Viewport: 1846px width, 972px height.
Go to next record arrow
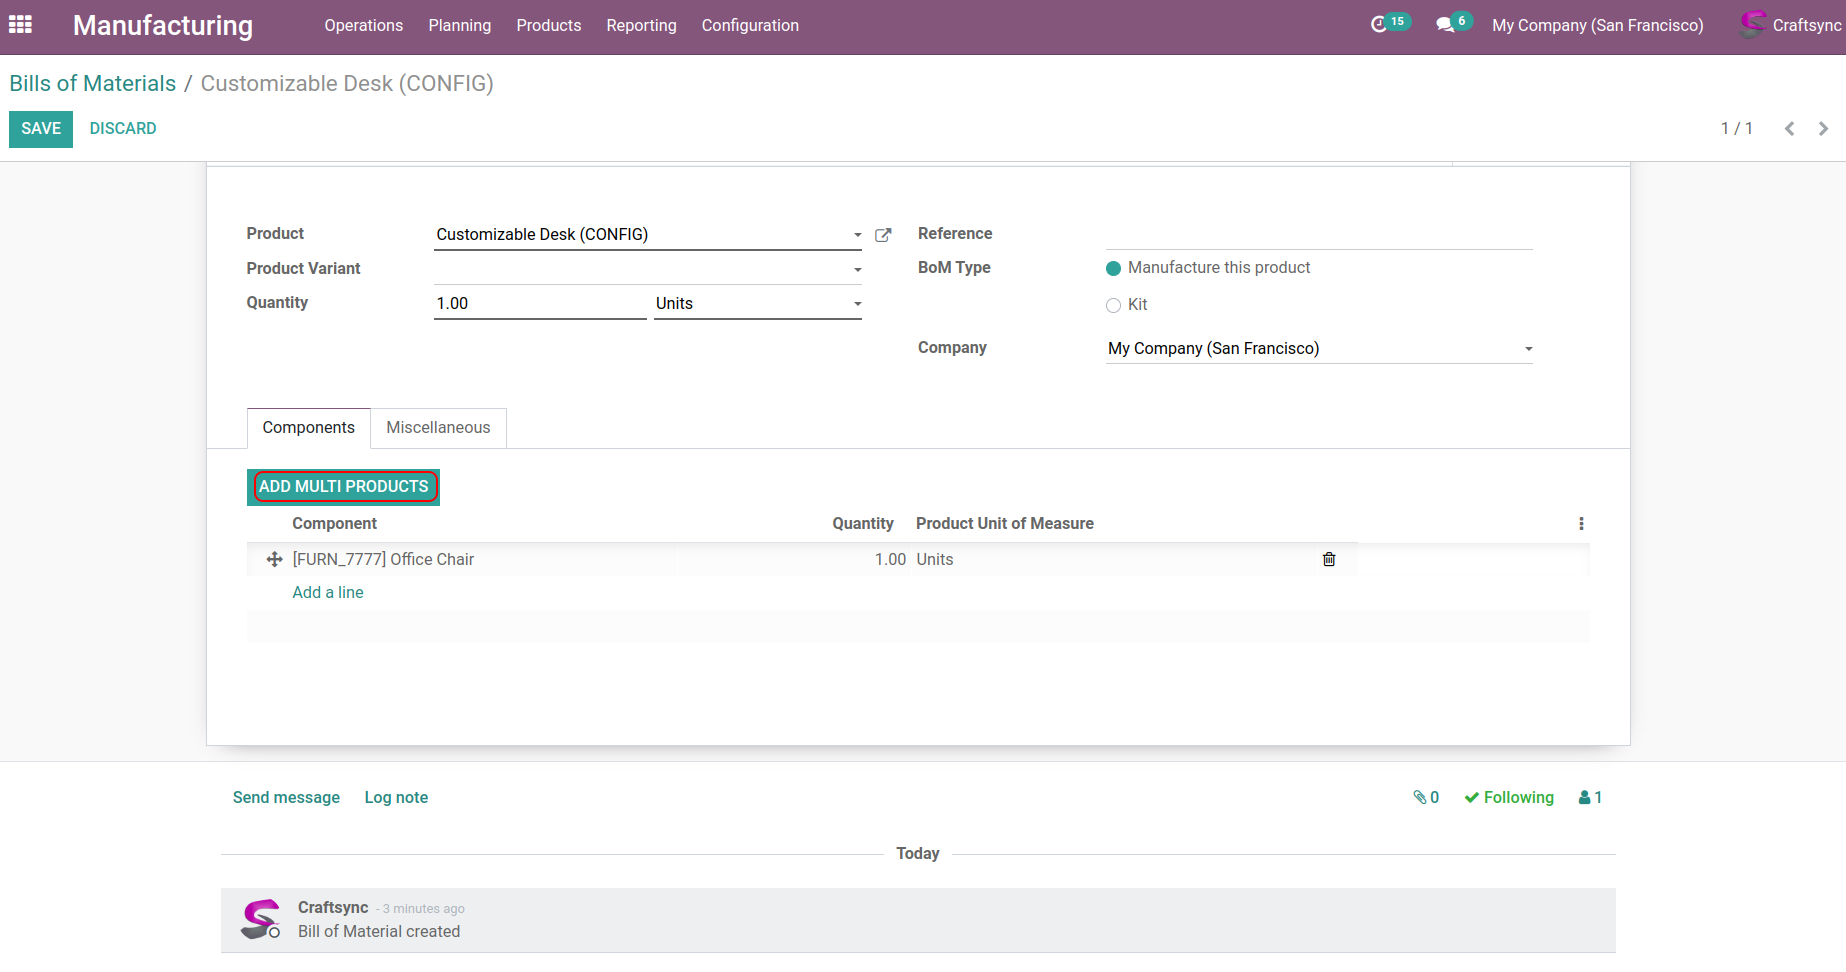pyautogui.click(x=1823, y=129)
